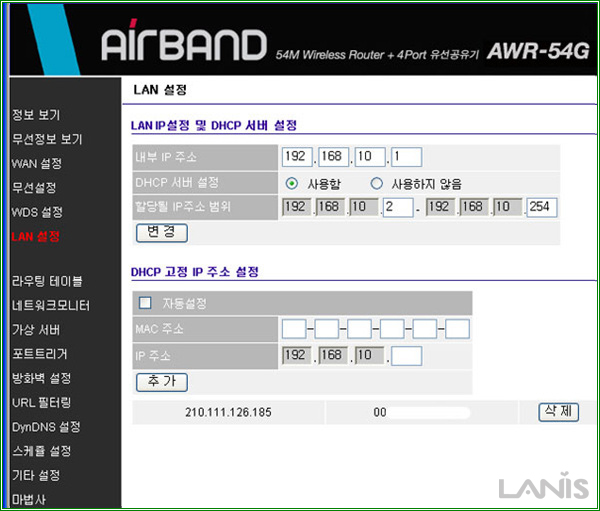
Task: Tick the 자동설정 checkbox
Action: [145, 303]
